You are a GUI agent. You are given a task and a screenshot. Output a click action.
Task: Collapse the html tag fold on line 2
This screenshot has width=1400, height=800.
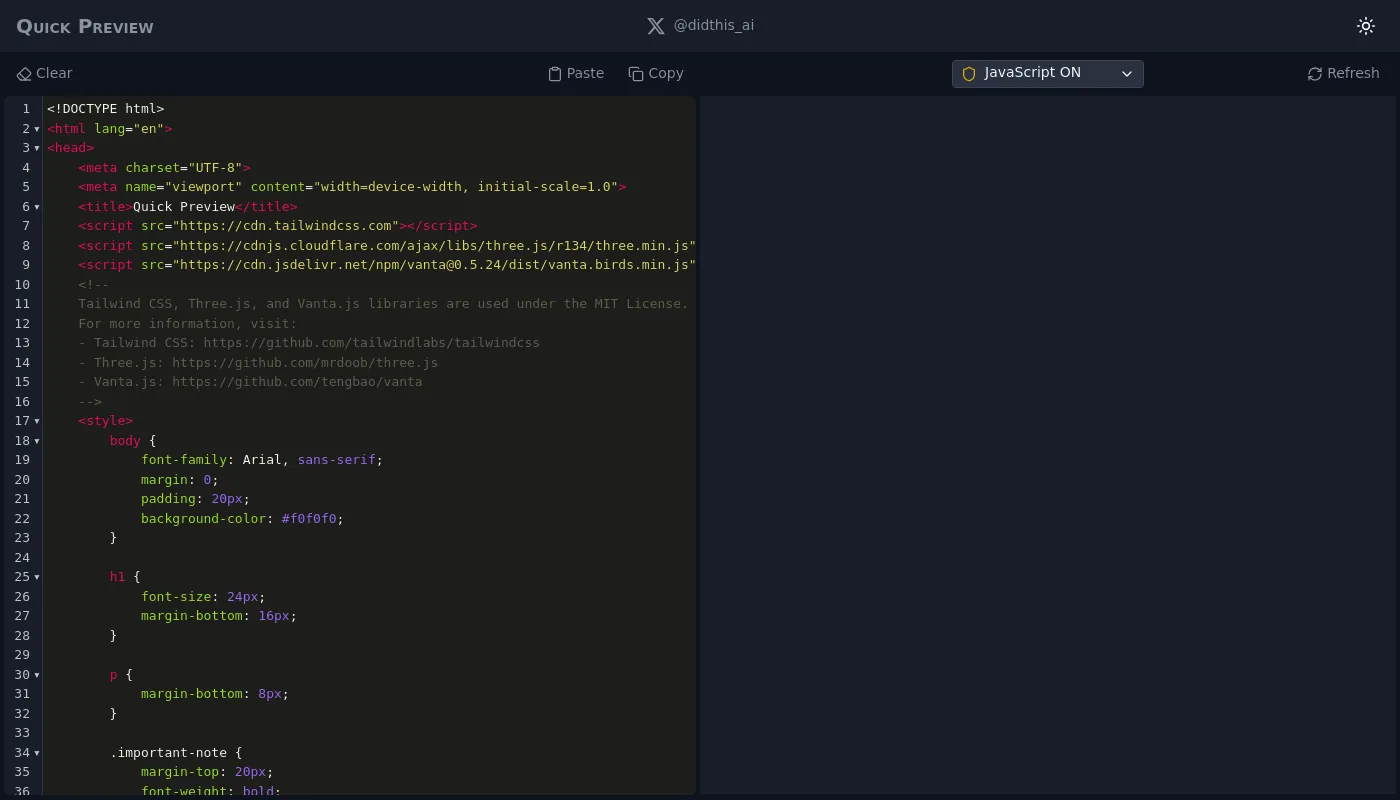tap(37, 129)
